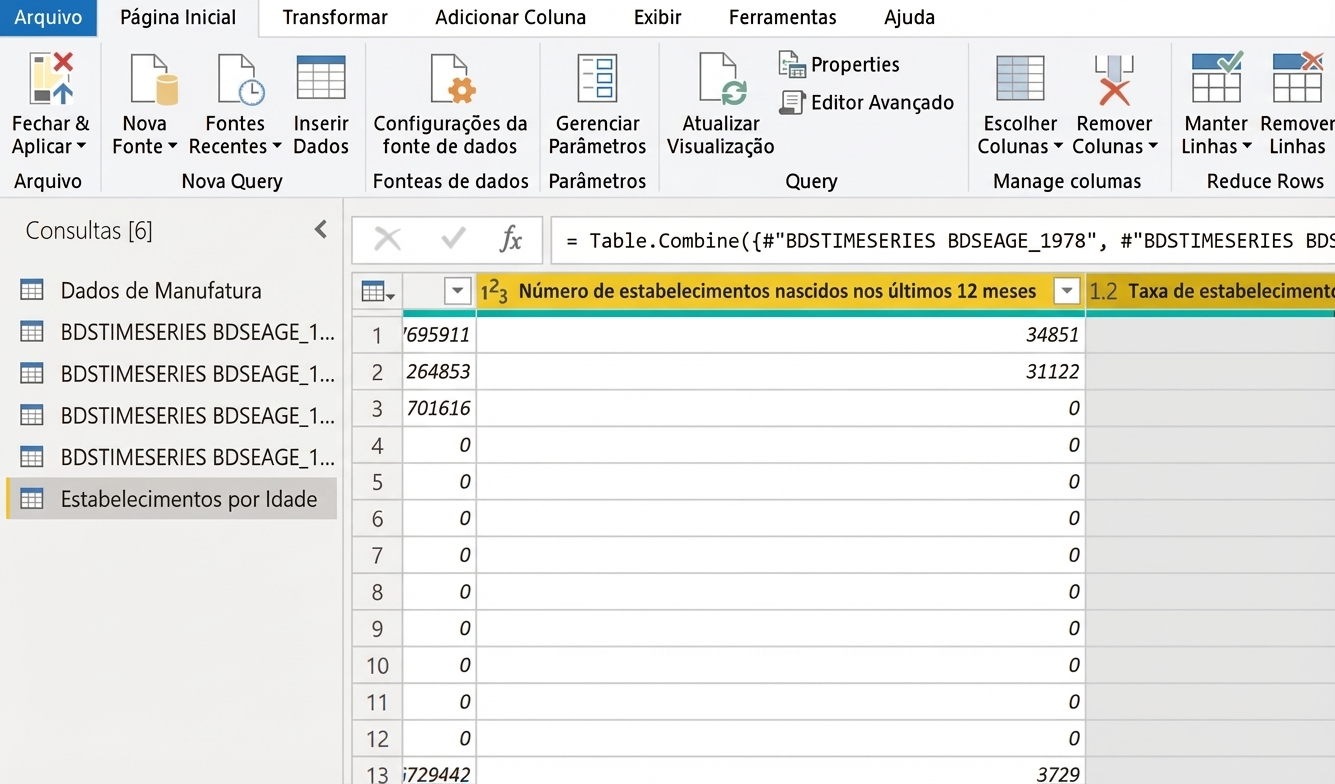This screenshot has width=1335, height=784.
Task: Expand the Fontes Recentes dropdown arrow
Action: pos(276,147)
